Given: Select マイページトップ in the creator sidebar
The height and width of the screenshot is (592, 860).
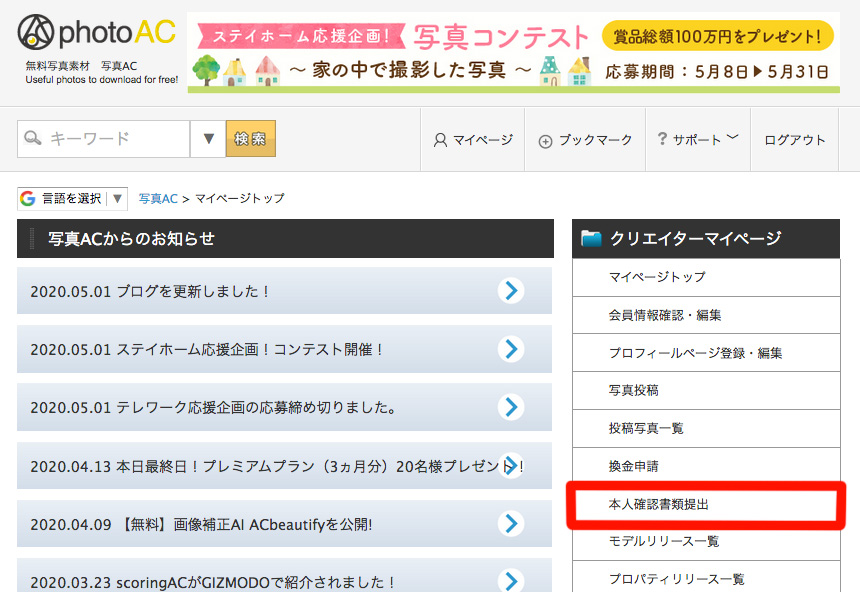Looking at the screenshot, I should pos(706,277).
